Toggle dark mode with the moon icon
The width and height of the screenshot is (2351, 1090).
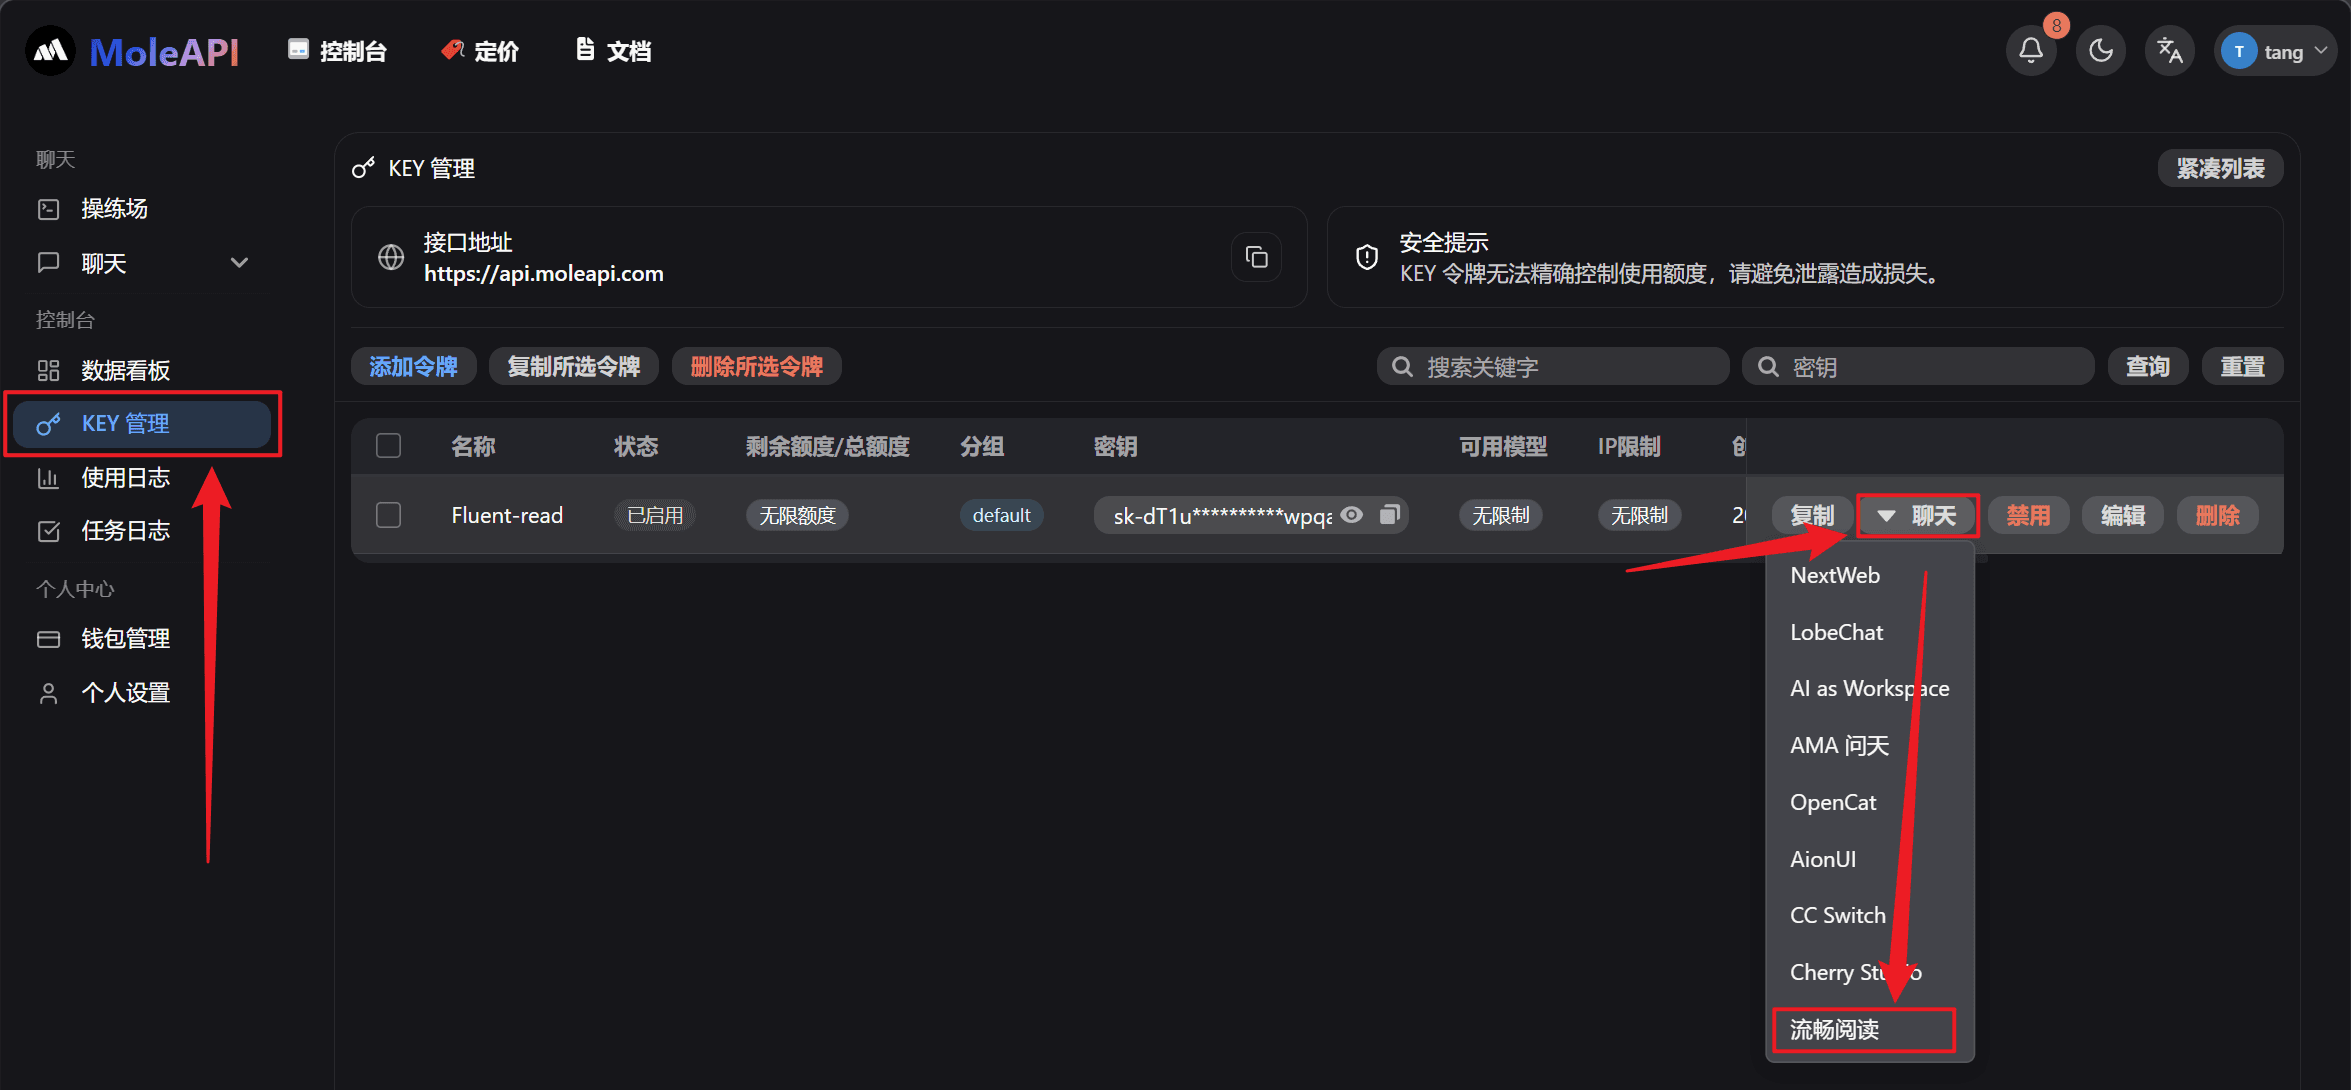(2100, 50)
